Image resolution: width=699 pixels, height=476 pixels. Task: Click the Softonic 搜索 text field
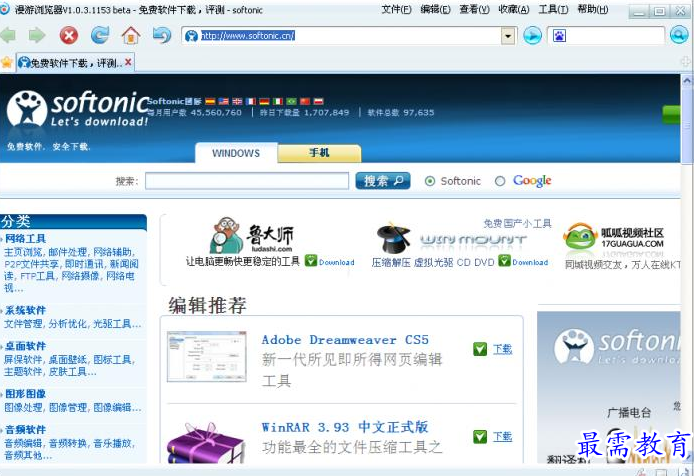click(247, 181)
